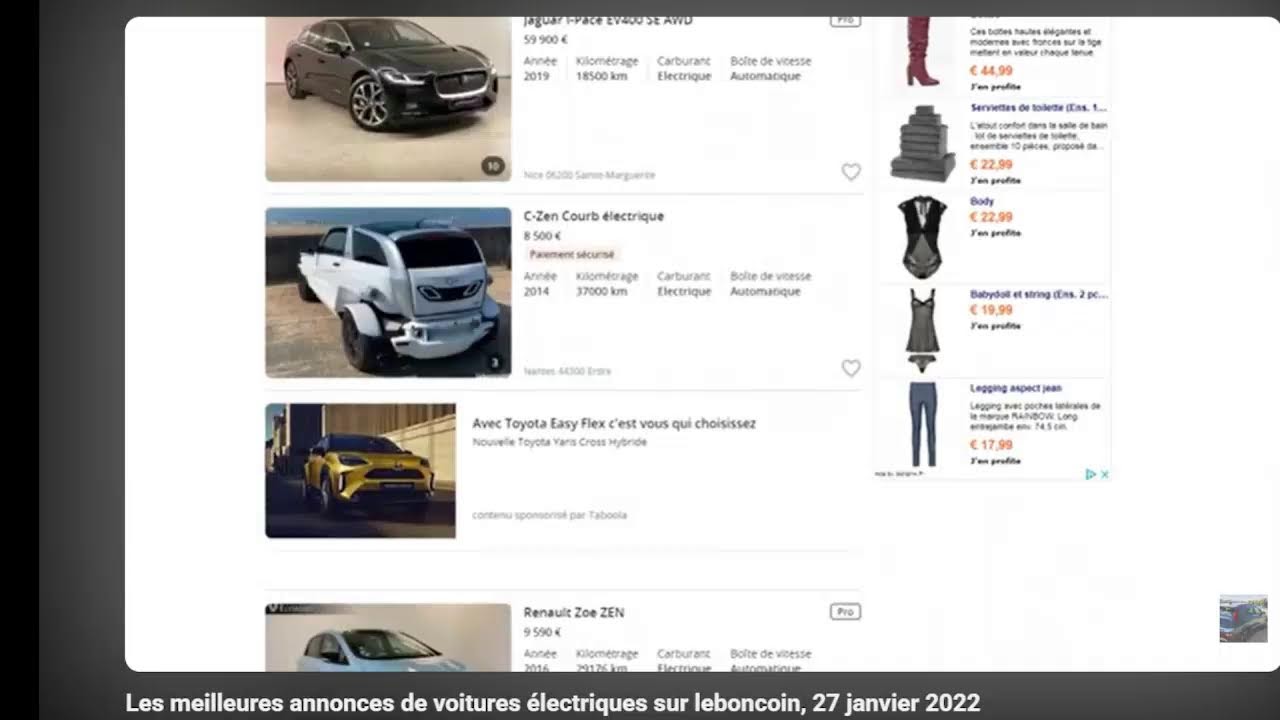Click the Jaguar photo count badge 10

pos(492,166)
